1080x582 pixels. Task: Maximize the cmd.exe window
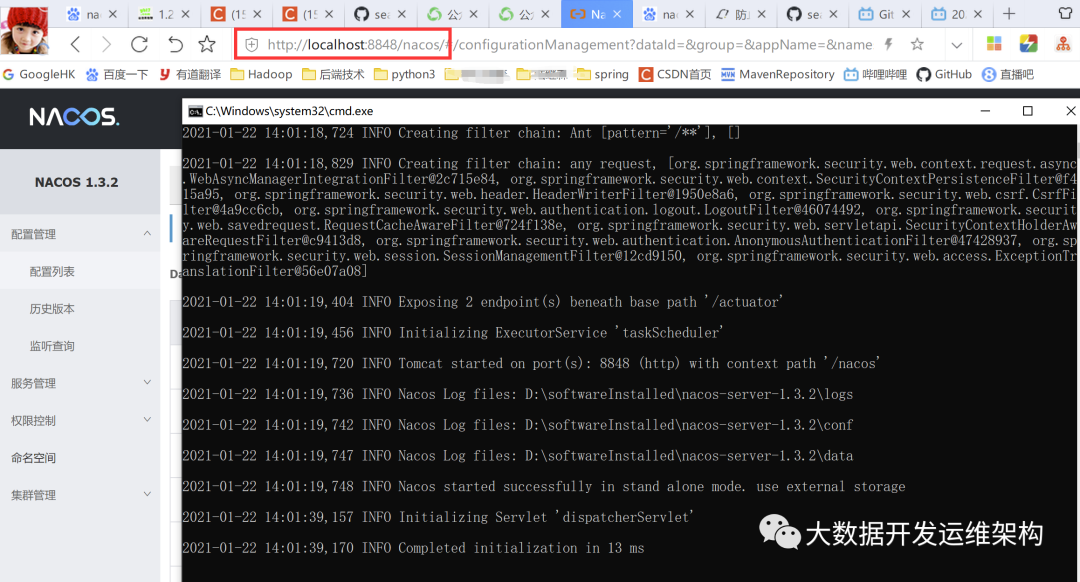coord(1028,111)
